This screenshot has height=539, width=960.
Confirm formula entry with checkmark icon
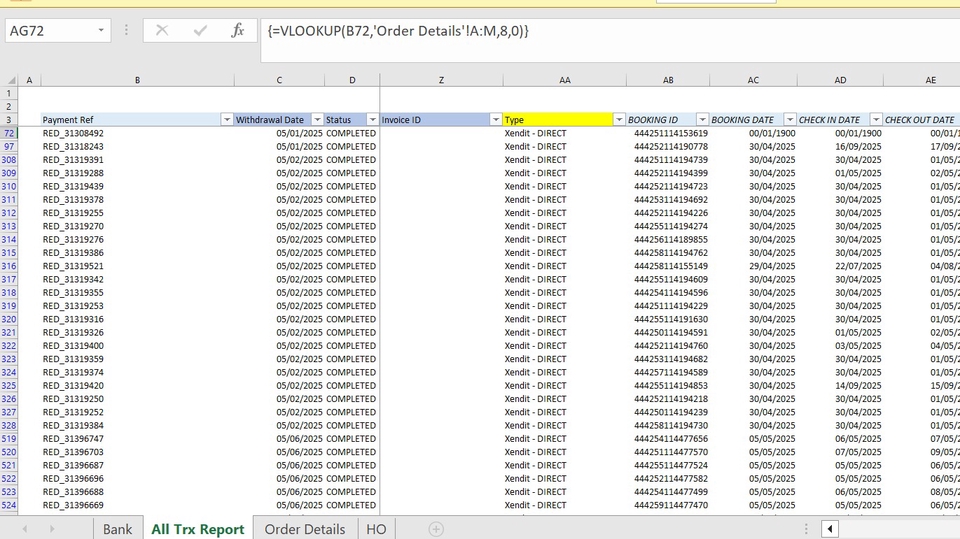click(x=200, y=31)
